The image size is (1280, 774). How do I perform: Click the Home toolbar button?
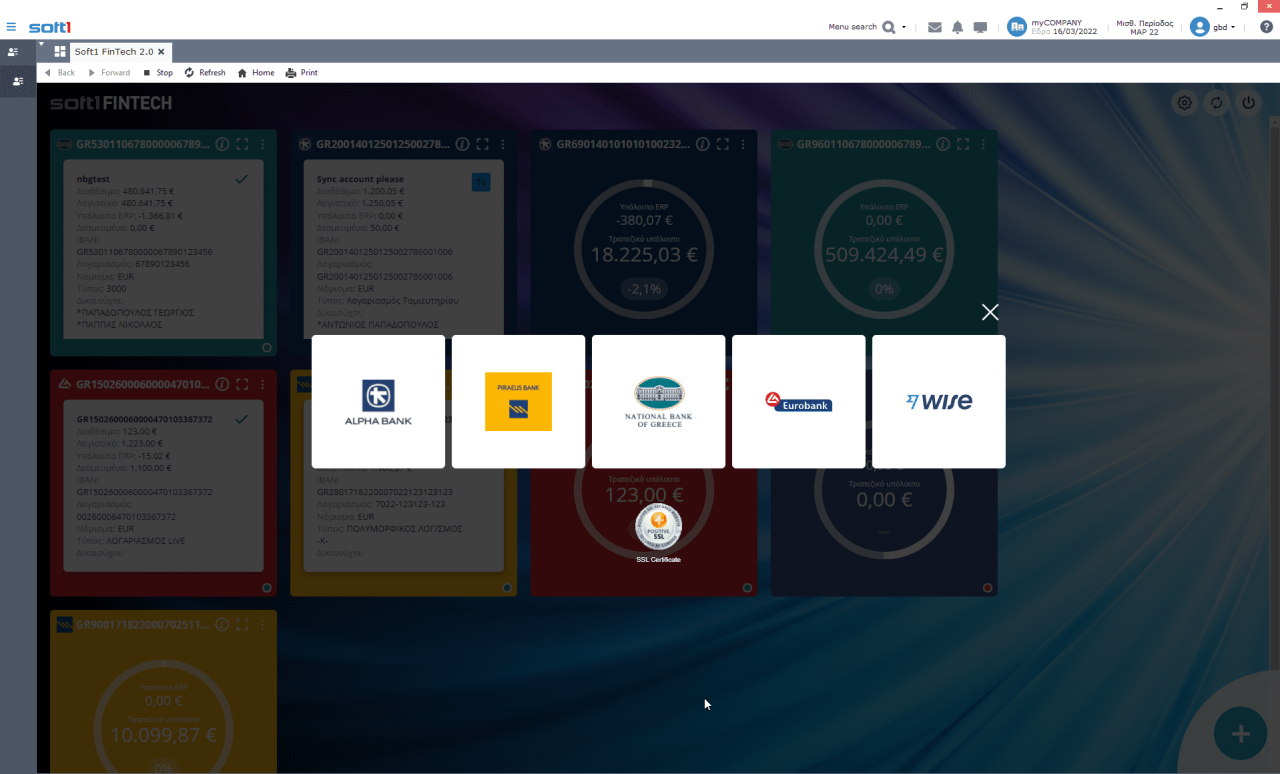tap(256, 73)
